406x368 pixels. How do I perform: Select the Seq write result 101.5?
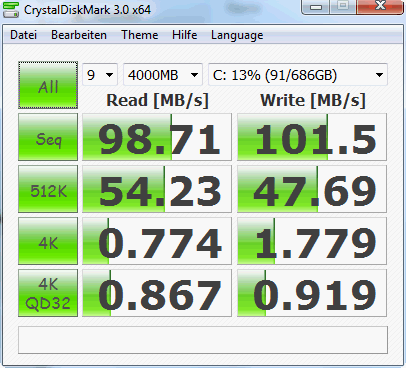click(x=312, y=137)
